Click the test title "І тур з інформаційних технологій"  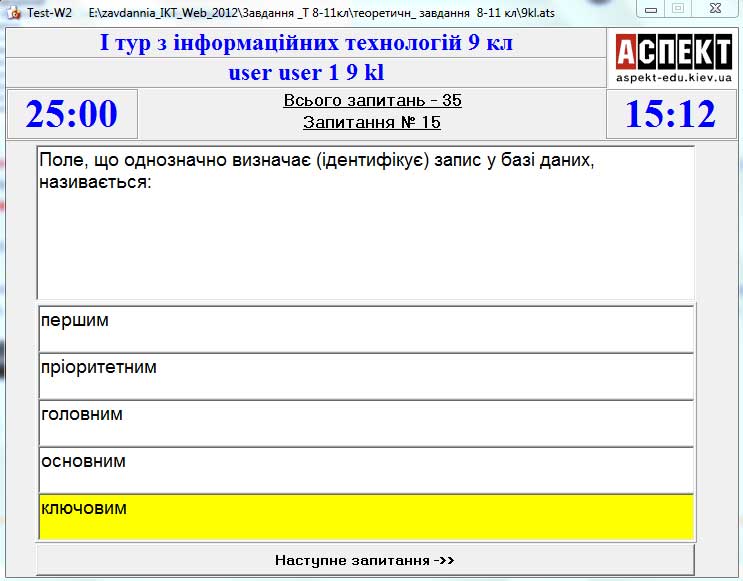point(306,44)
